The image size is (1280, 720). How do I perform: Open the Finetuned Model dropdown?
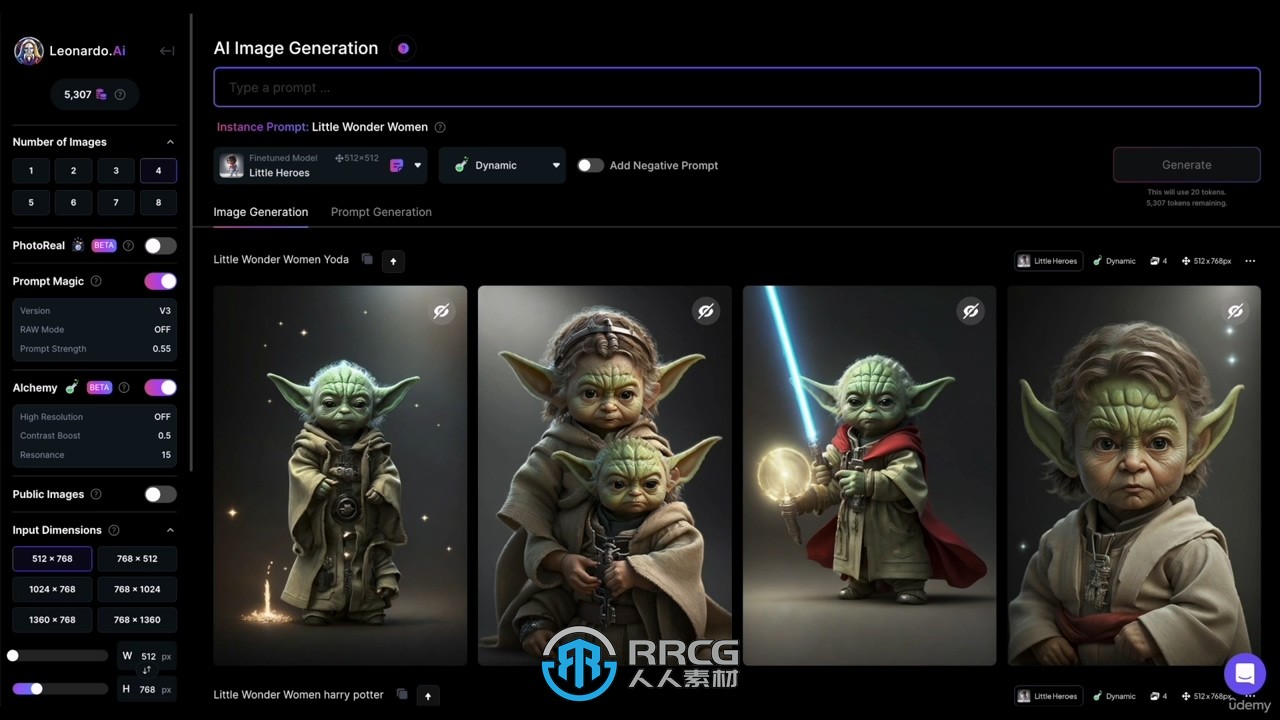tap(321, 165)
